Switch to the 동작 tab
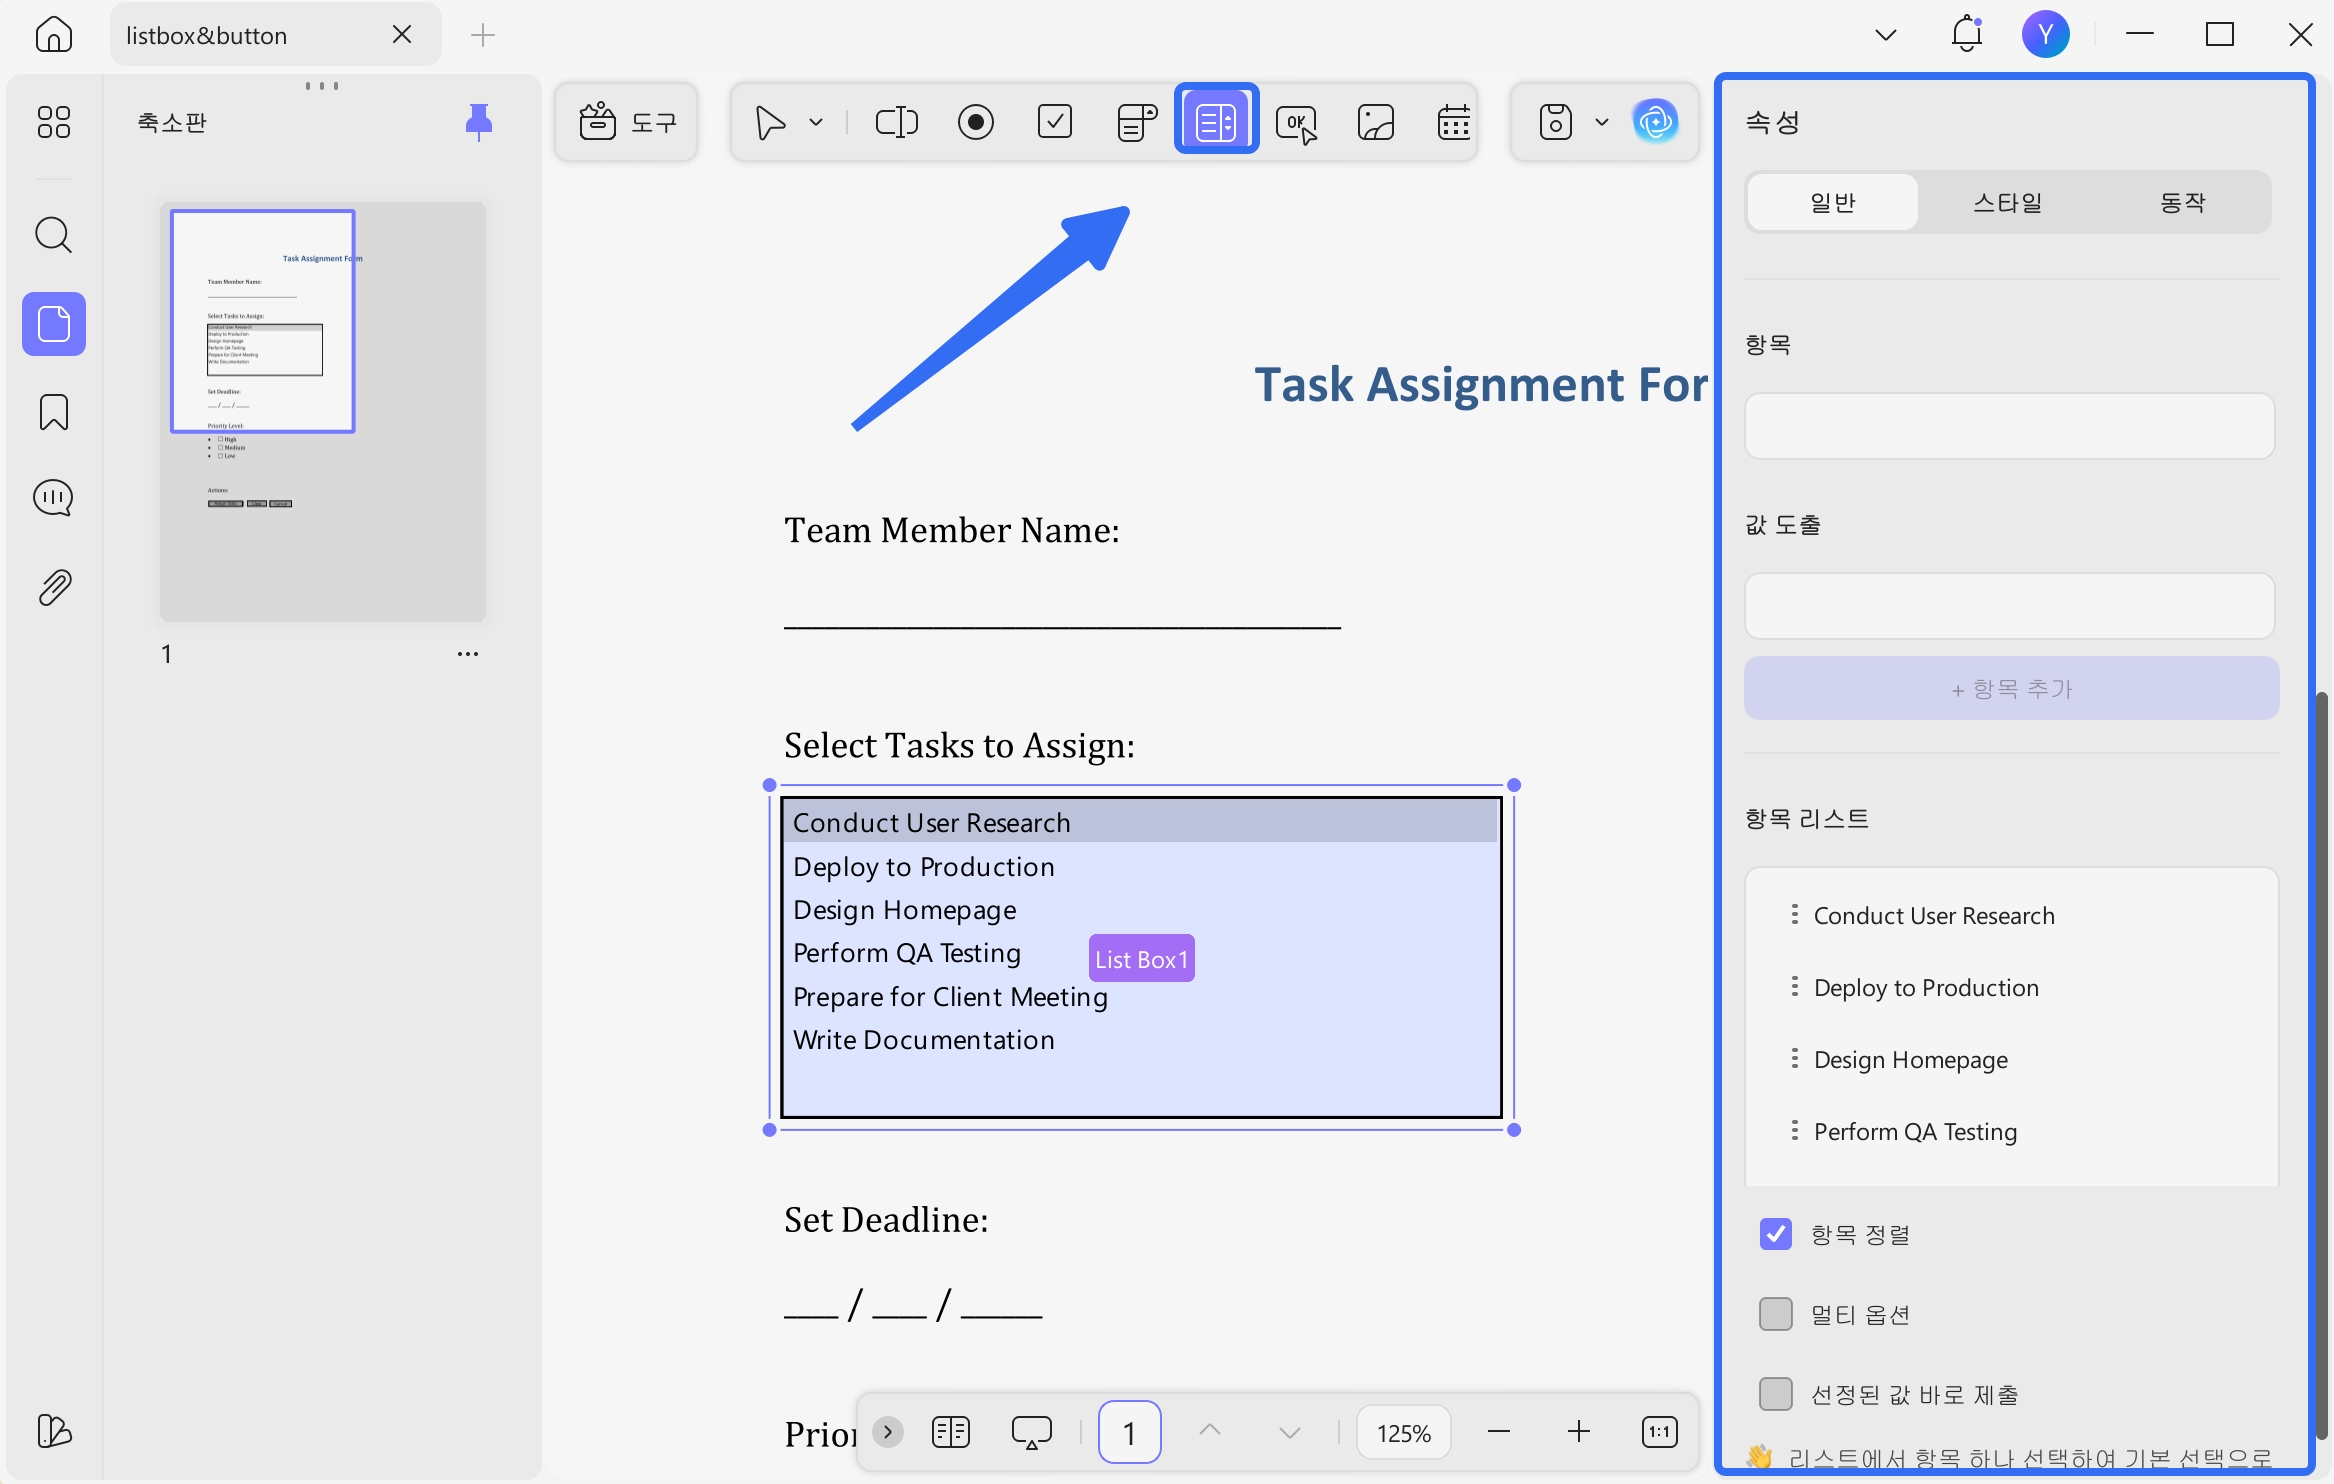 tap(2182, 202)
